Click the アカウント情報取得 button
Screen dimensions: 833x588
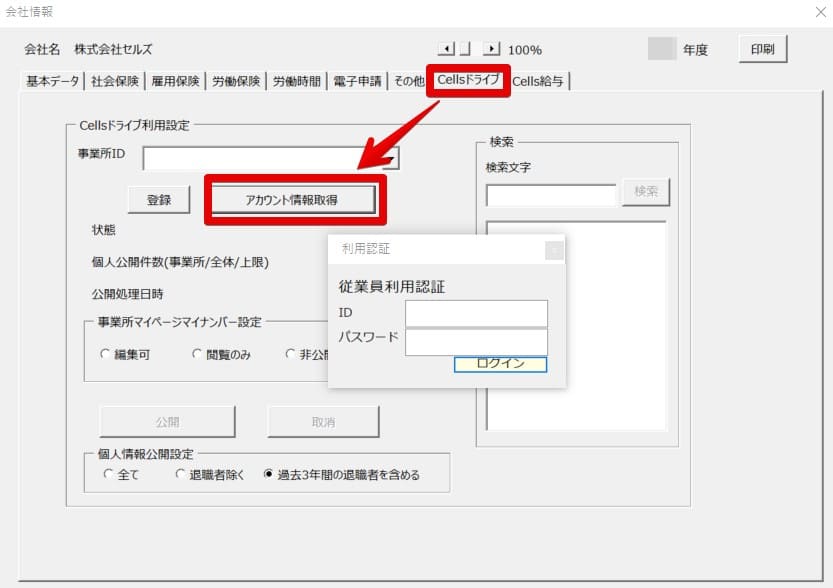(x=292, y=200)
